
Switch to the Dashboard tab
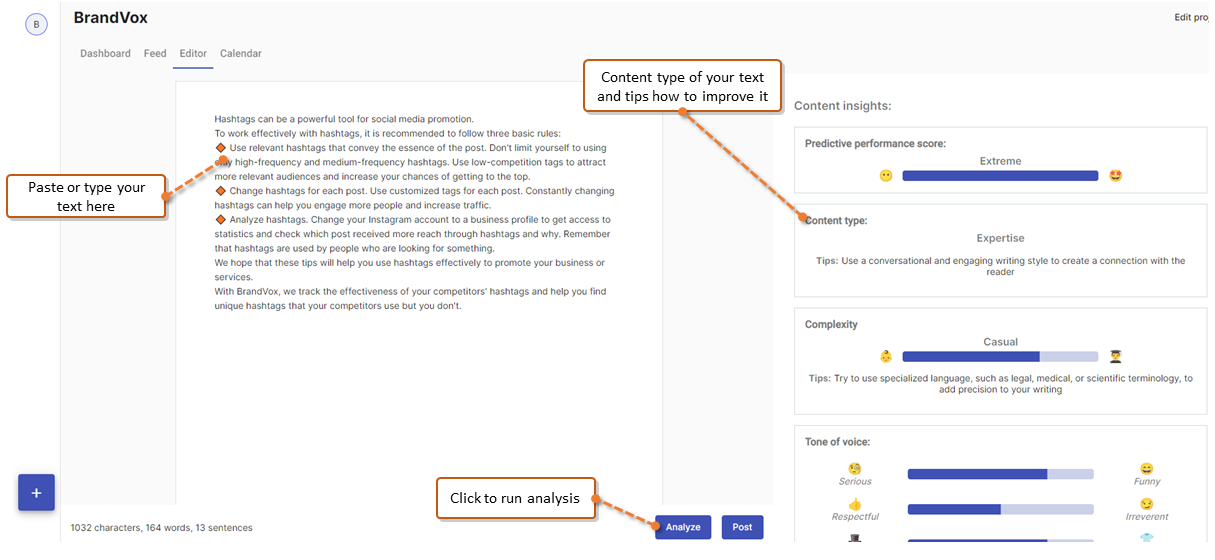105,53
